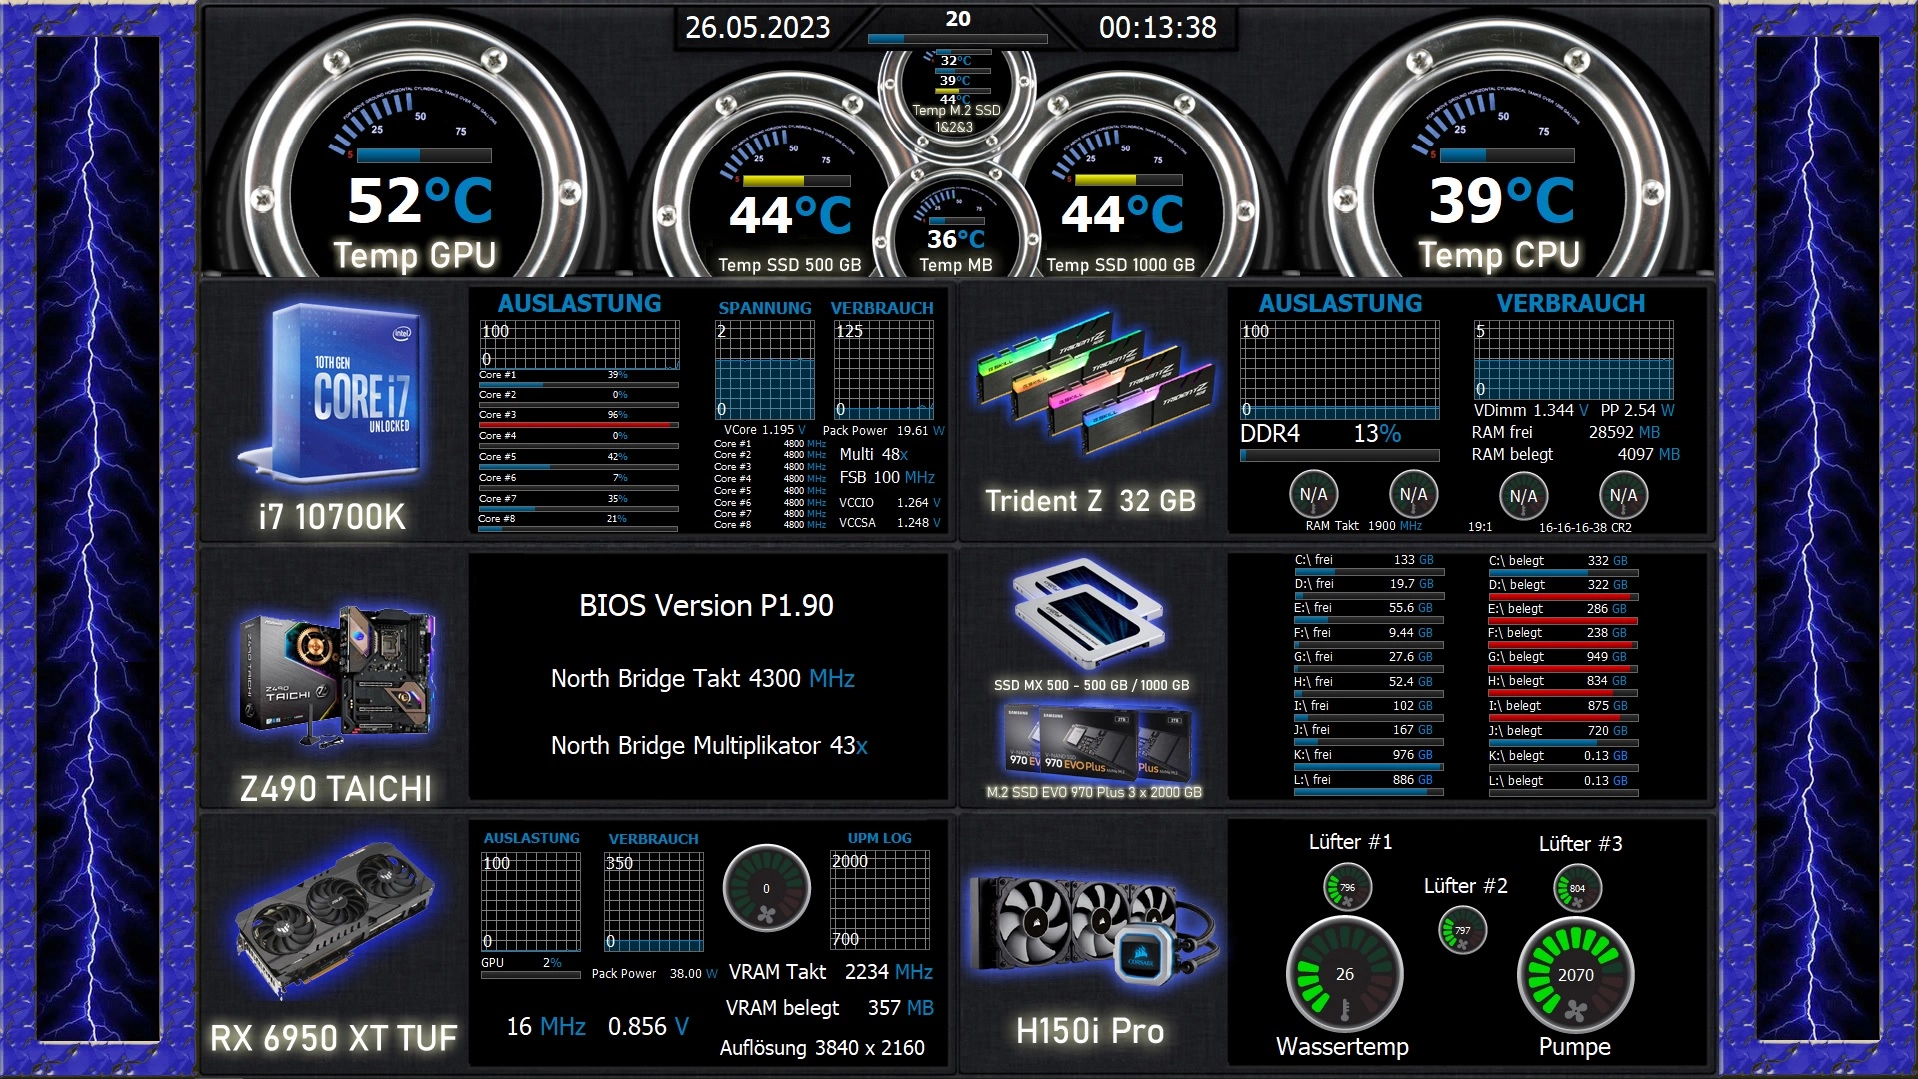
Task: Click the Lüfter #3 fan gauge
Action: (1577, 887)
